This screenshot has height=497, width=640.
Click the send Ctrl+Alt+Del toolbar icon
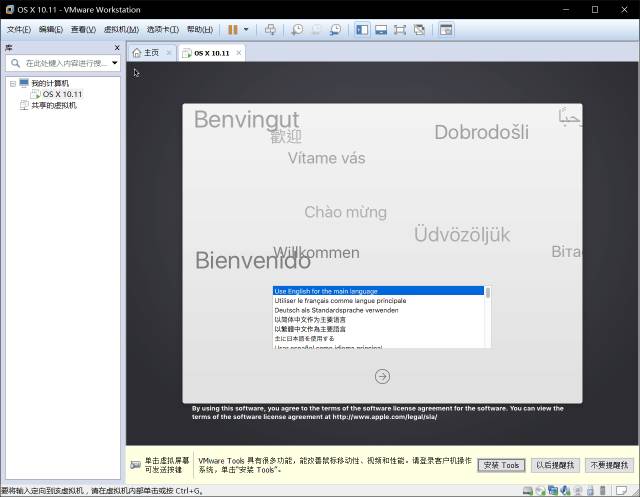pyautogui.click(x=270, y=29)
